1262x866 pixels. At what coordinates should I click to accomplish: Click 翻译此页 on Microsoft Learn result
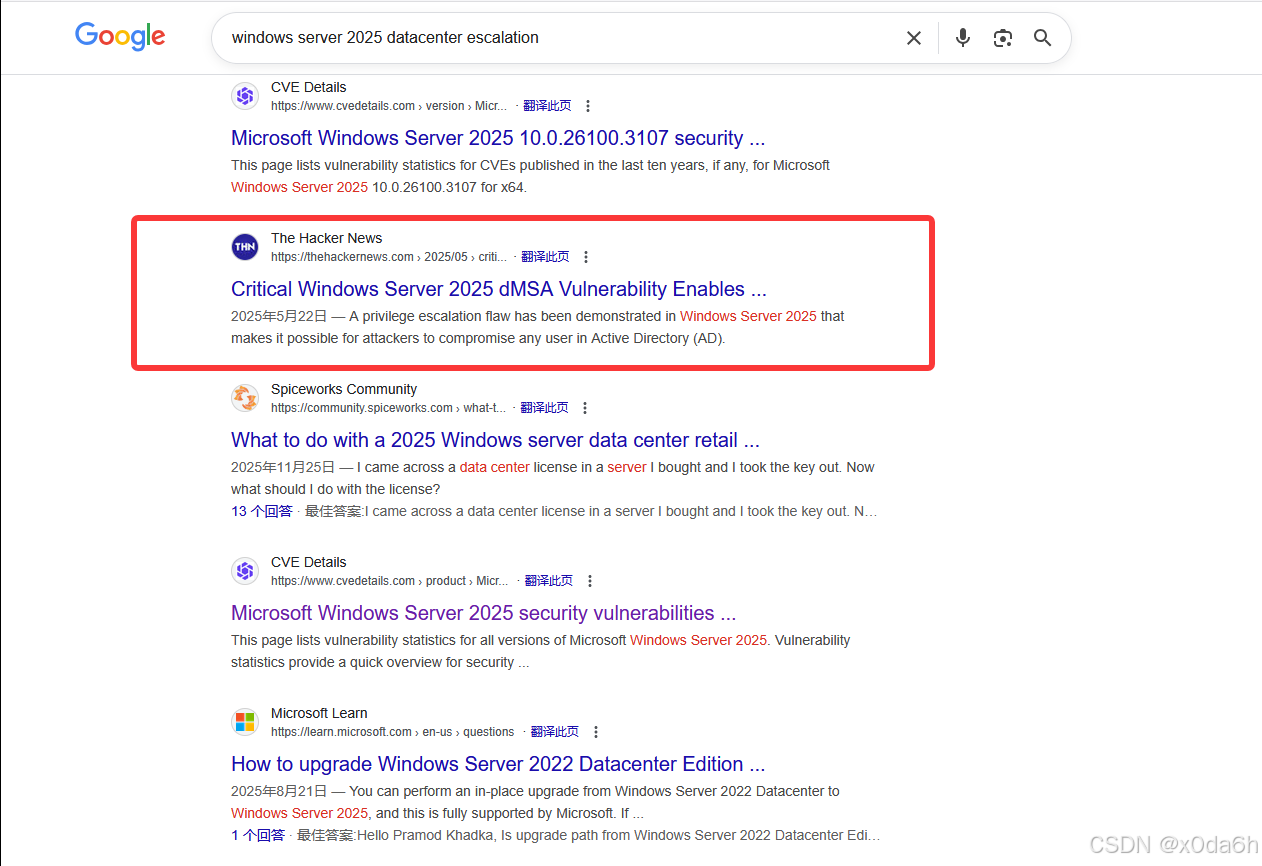[555, 732]
